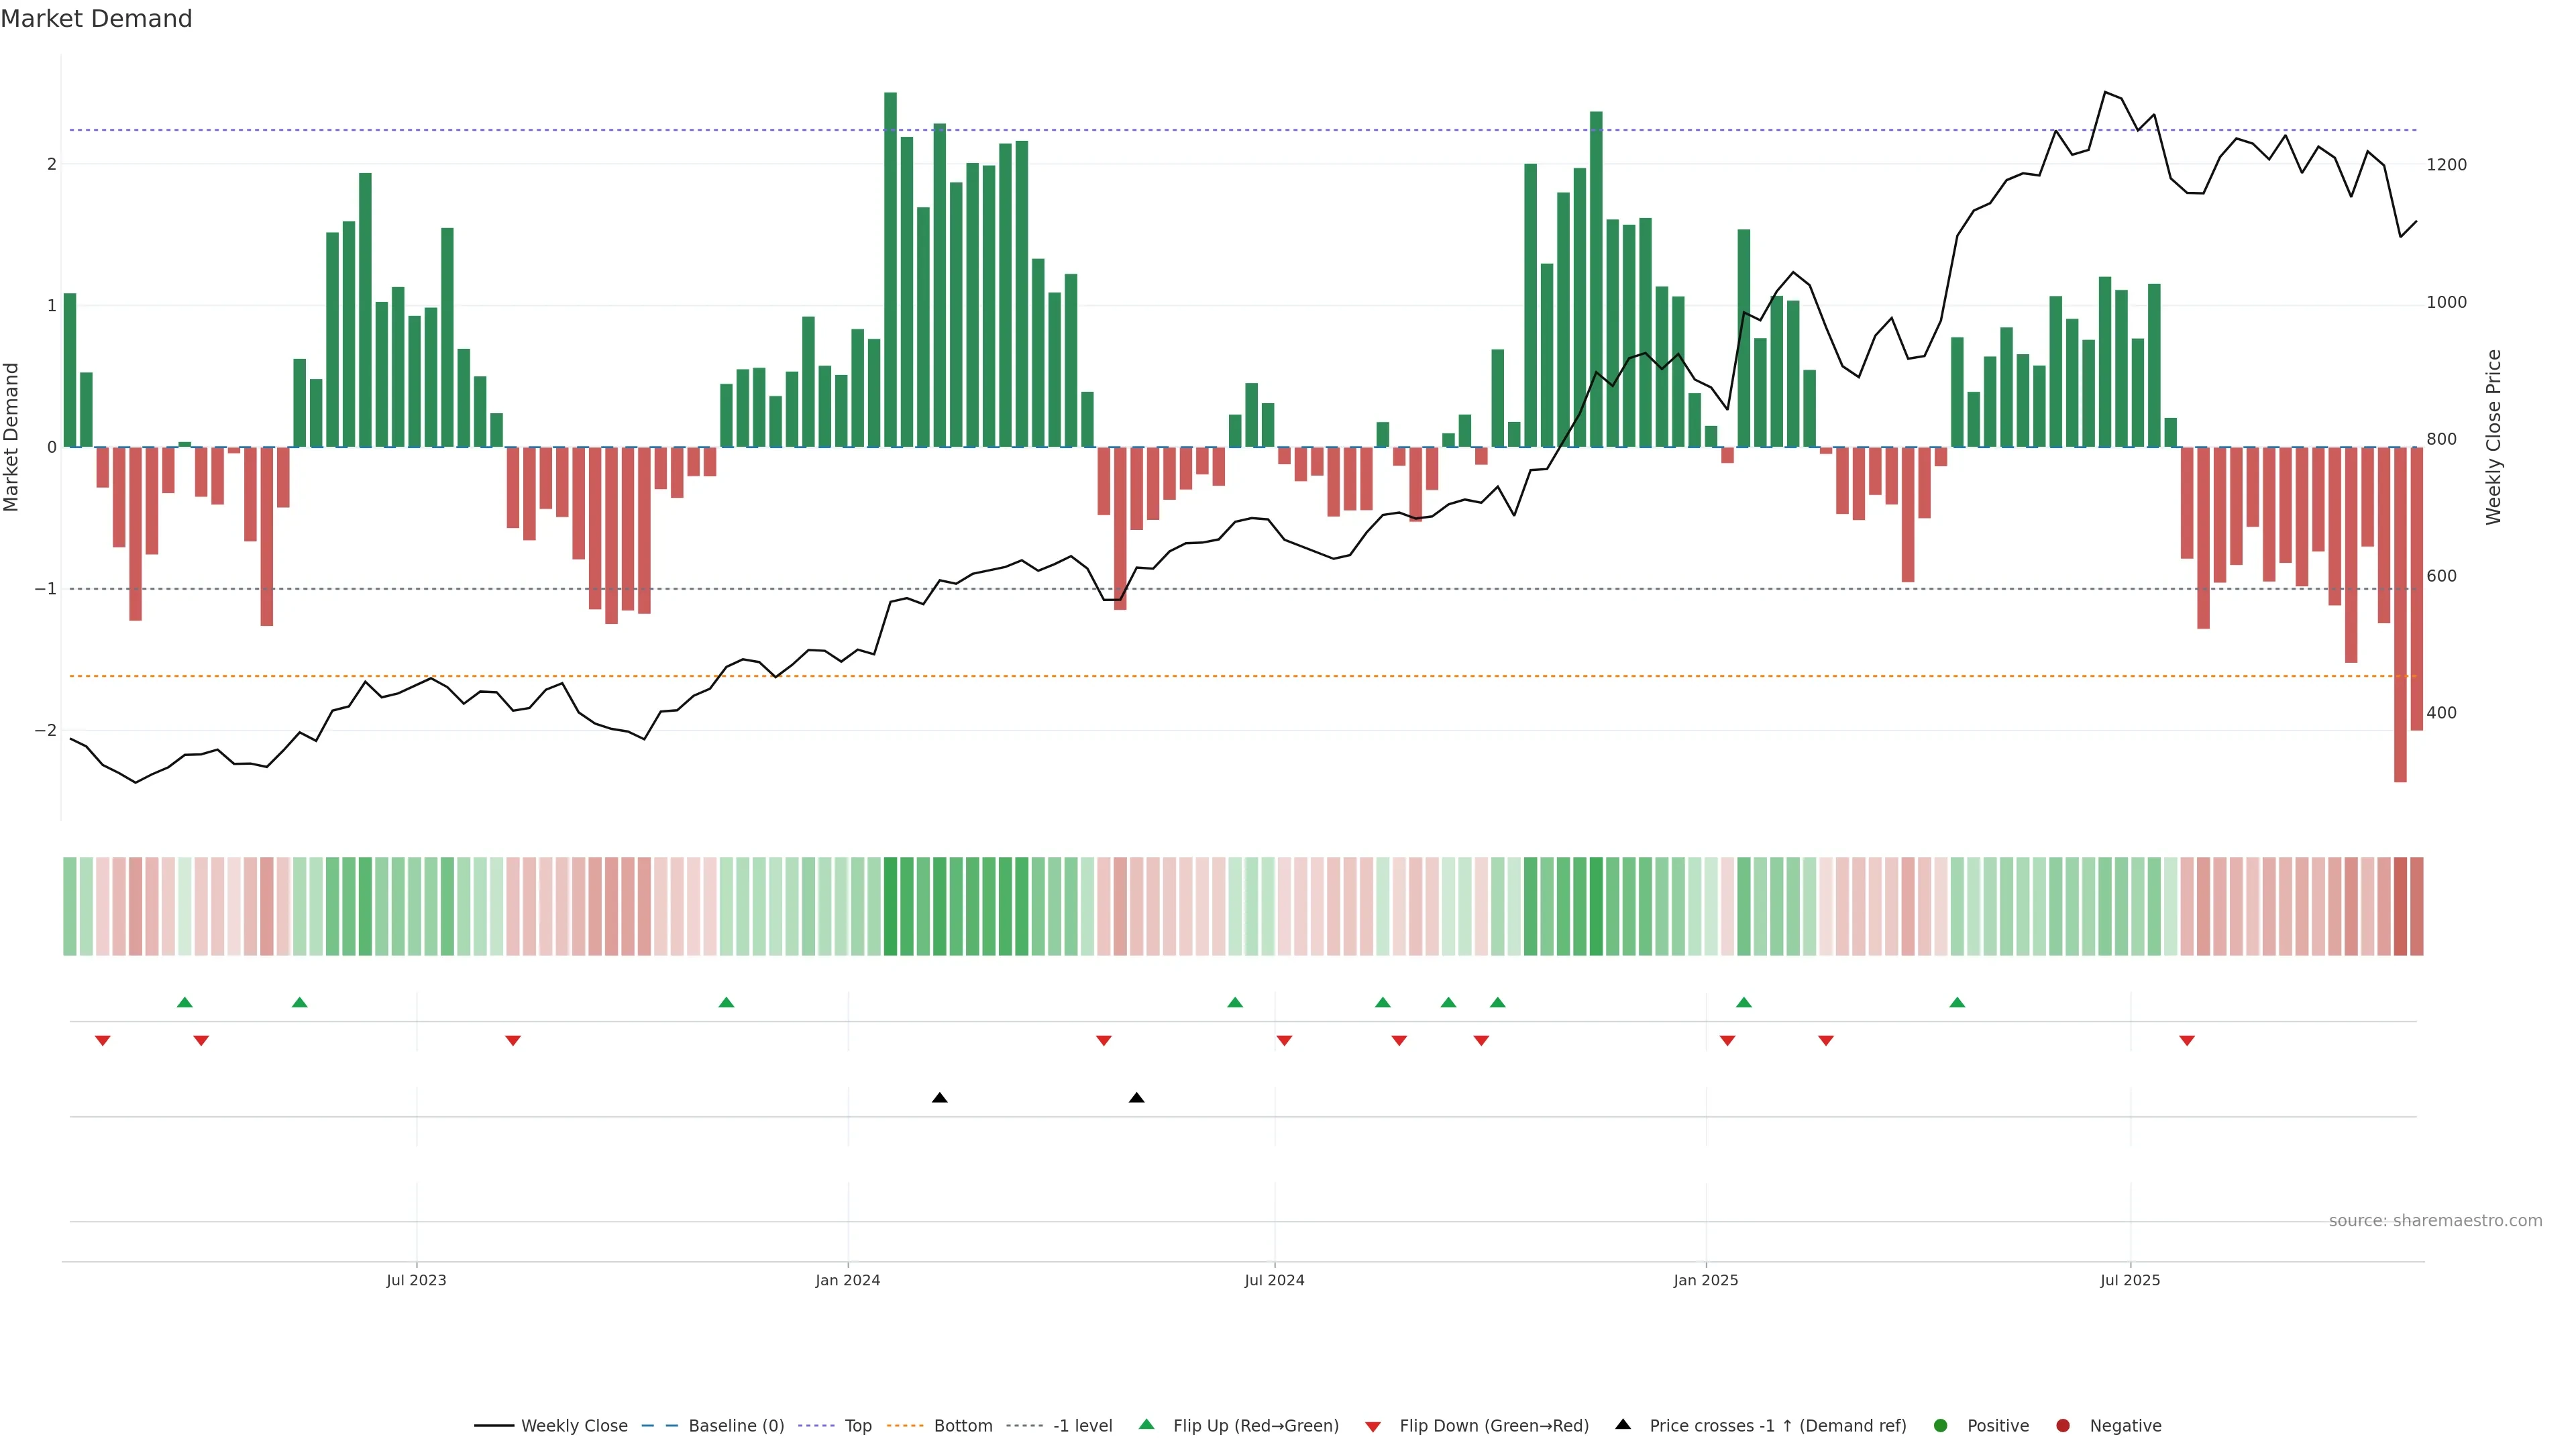Click first green flip-up triangle marker
Image resolution: width=2576 pixels, height=1449 pixels.
coord(184,1002)
